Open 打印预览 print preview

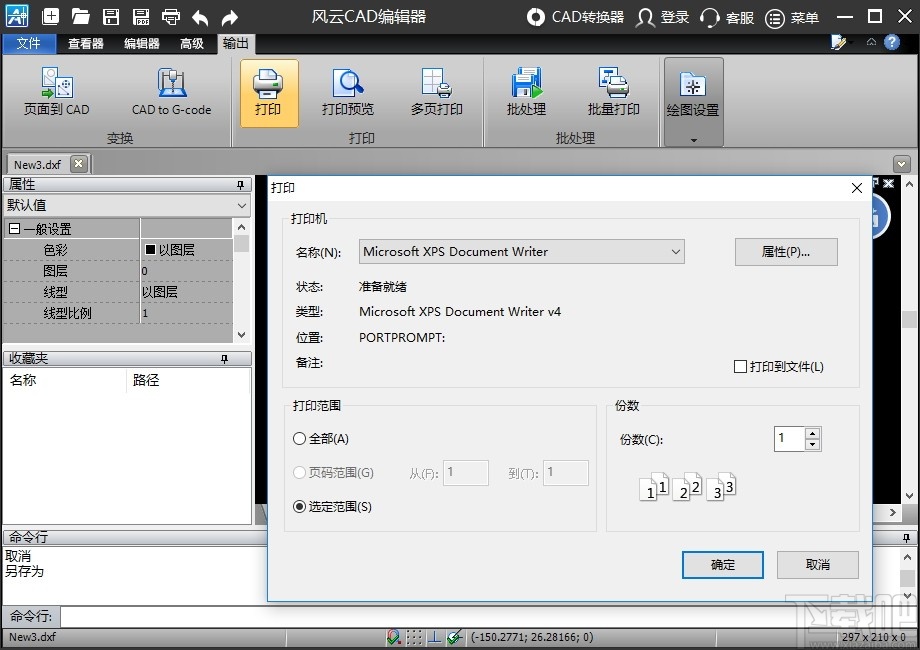347,92
